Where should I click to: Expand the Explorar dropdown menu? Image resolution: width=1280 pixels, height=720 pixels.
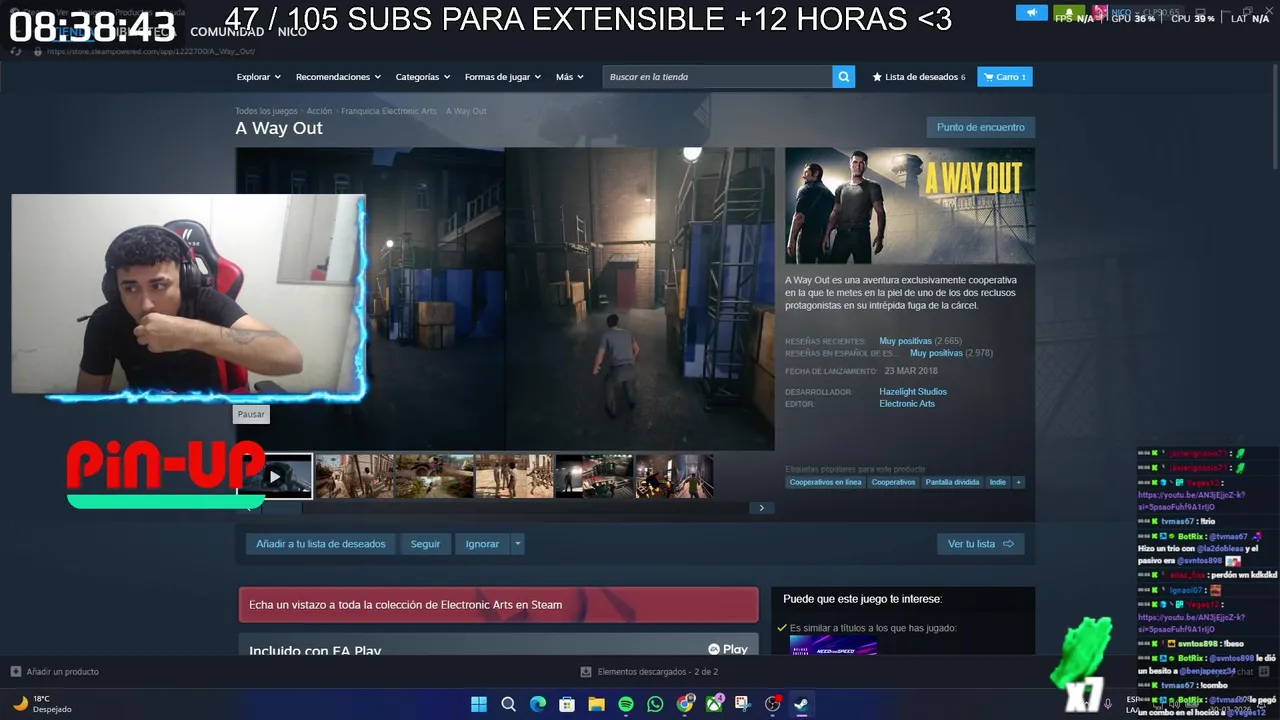(258, 77)
